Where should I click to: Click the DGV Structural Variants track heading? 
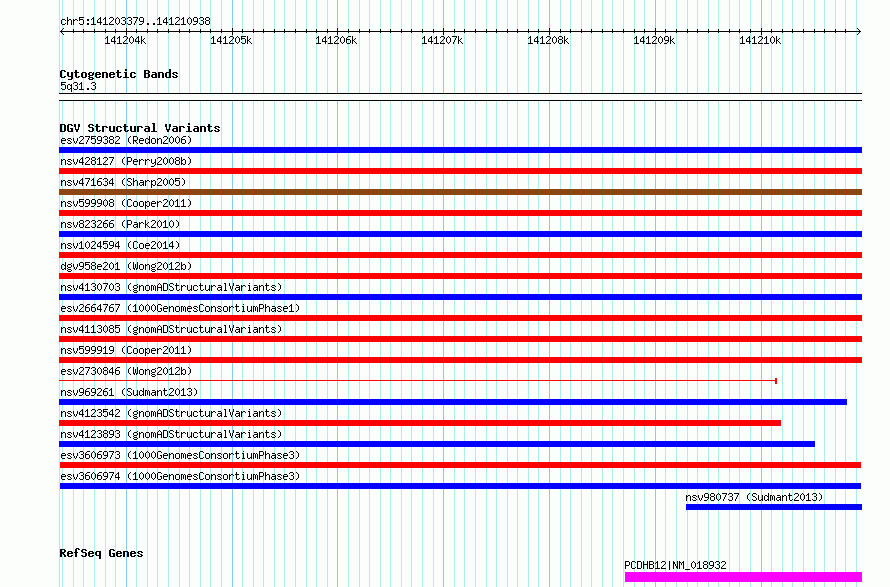click(x=140, y=128)
